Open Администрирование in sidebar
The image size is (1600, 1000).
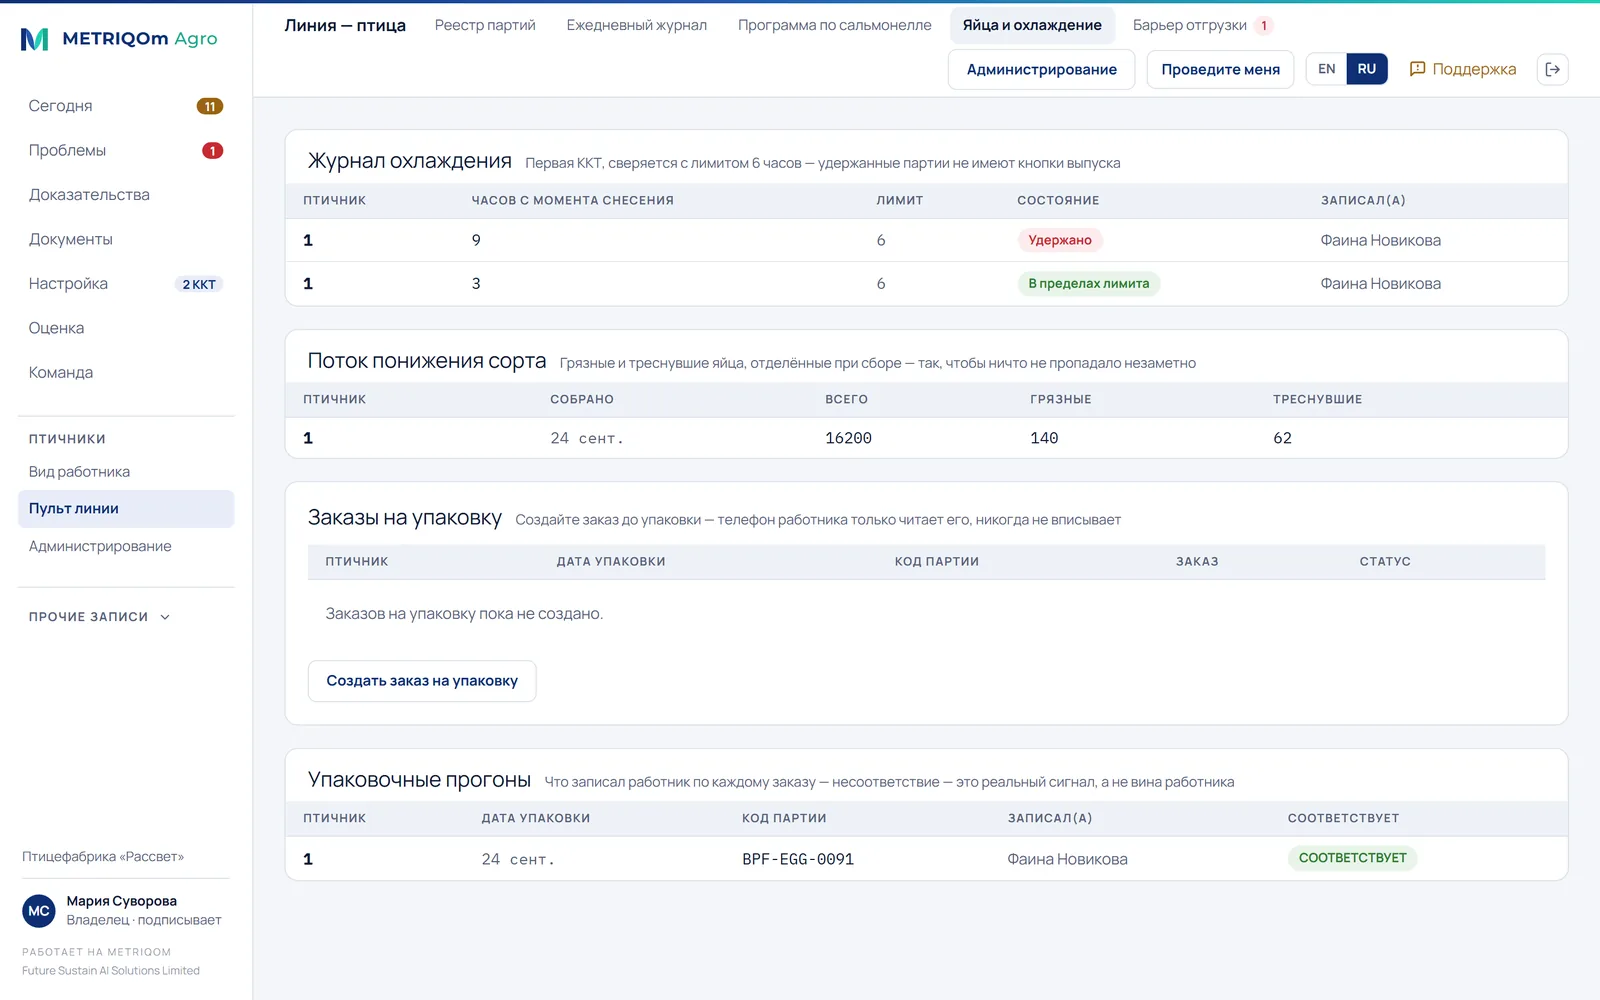pyautogui.click(x=126, y=546)
